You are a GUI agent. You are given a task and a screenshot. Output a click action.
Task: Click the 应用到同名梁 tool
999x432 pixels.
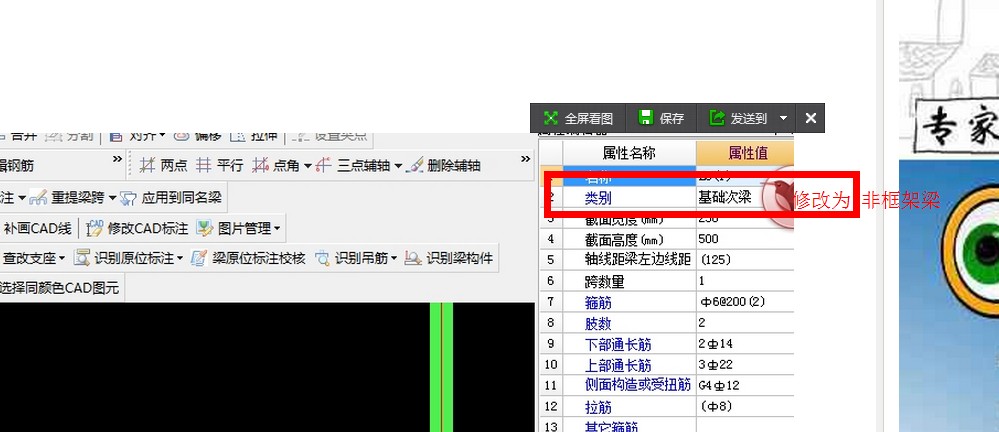pos(172,198)
